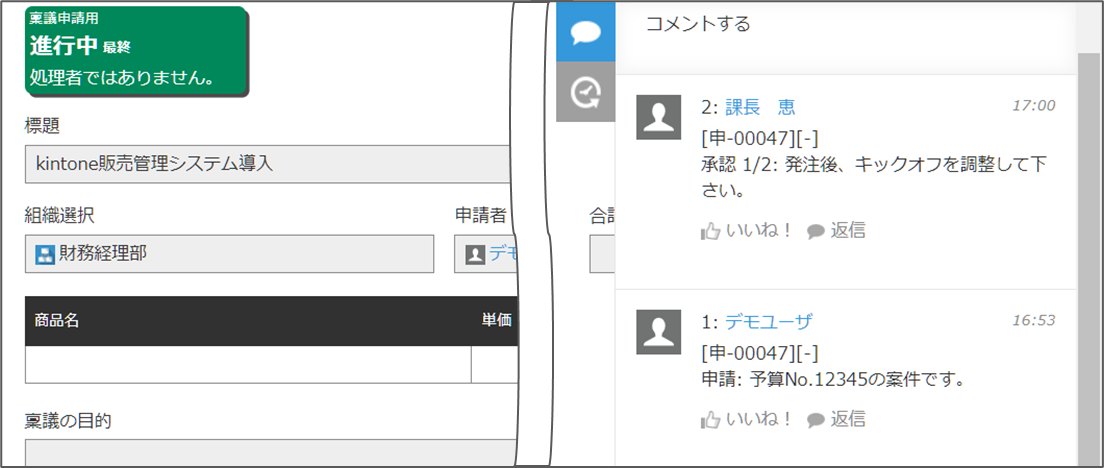Screen dimensions: 1104x468
Task: Click the user icon in 申請者 field
Action: [x=475, y=254]
